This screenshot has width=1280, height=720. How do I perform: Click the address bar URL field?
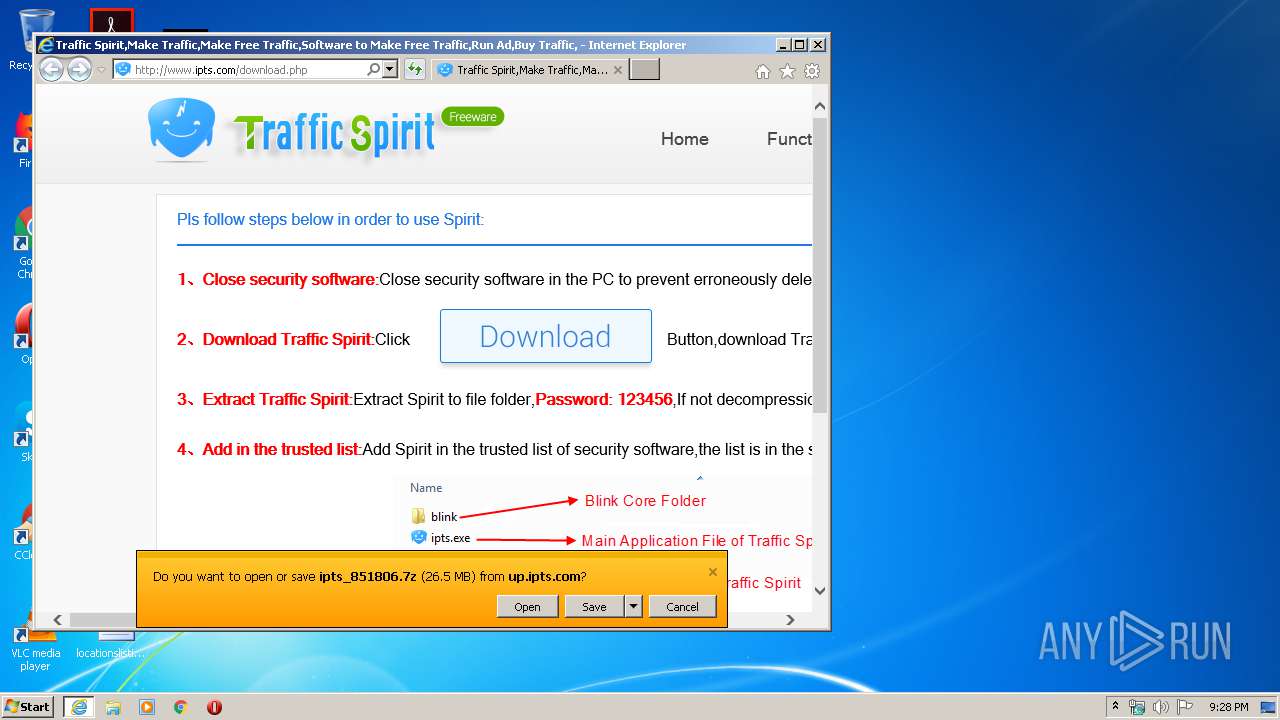[248, 70]
